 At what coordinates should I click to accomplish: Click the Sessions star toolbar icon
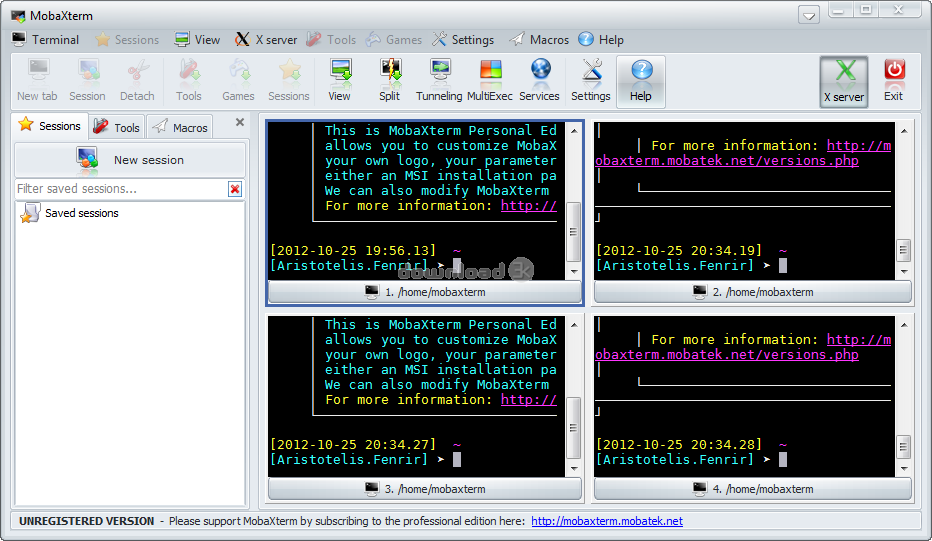point(289,81)
